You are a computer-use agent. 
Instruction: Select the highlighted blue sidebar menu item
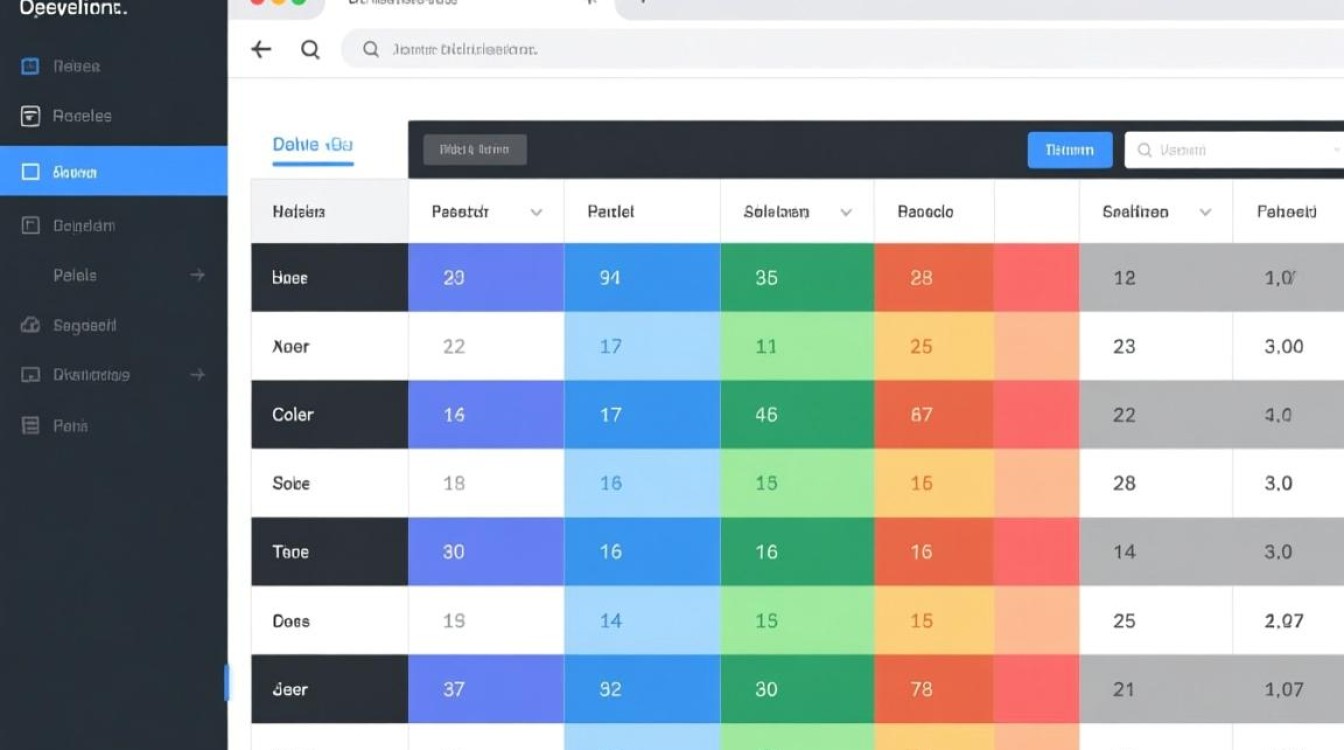(x=114, y=172)
